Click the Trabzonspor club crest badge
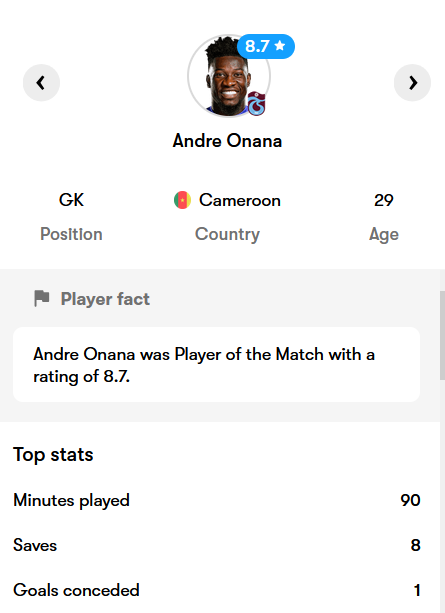The image size is (445, 613). pyautogui.click(x=256, y=103)
